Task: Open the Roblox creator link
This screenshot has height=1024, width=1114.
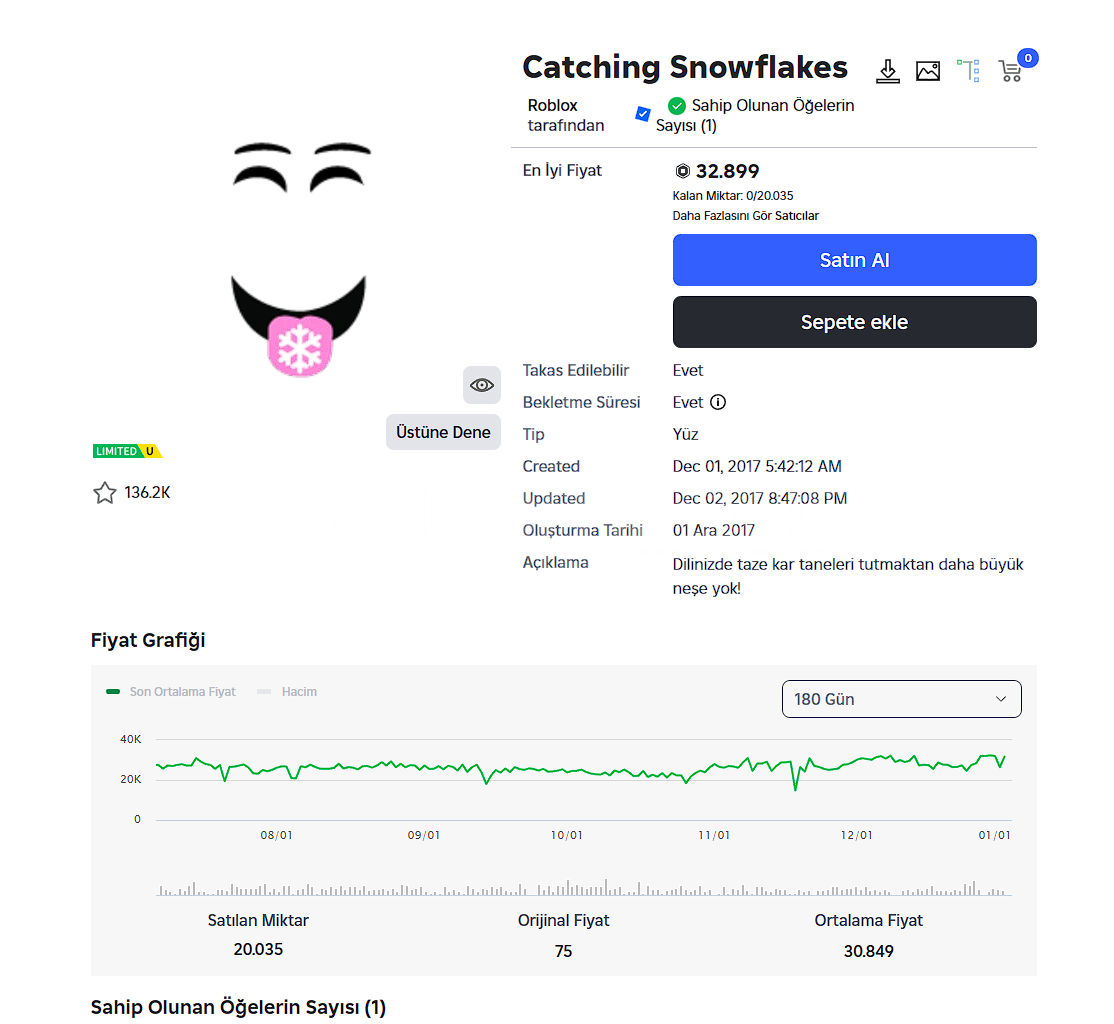Action: pos(553,105)
